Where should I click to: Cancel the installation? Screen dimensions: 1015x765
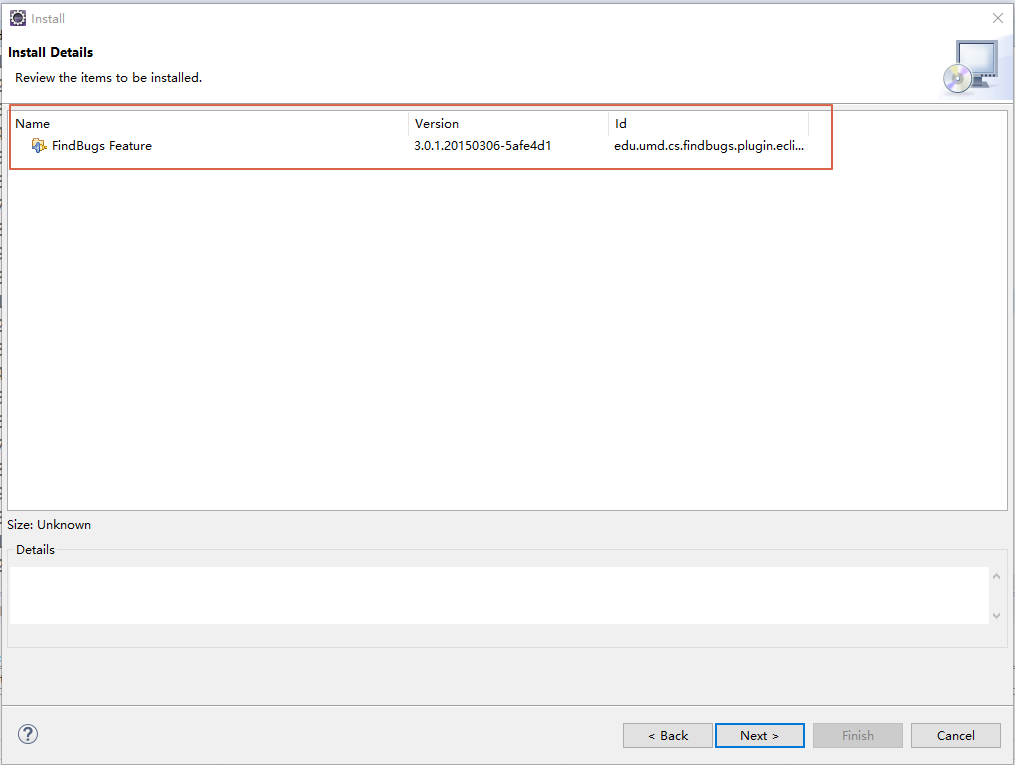click(x=955, y=735)
